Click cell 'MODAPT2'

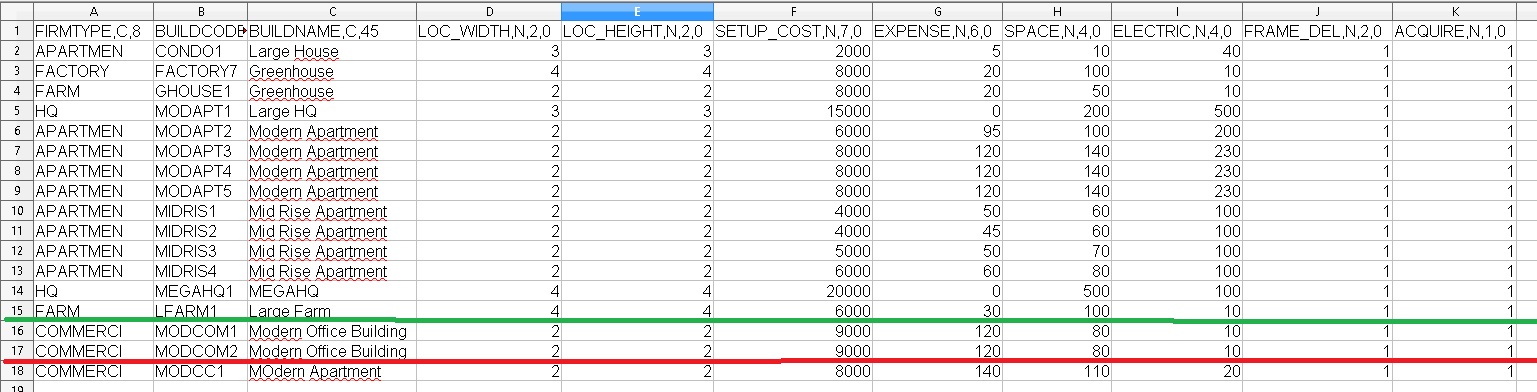pyautogui.click(x=199, y=131)
